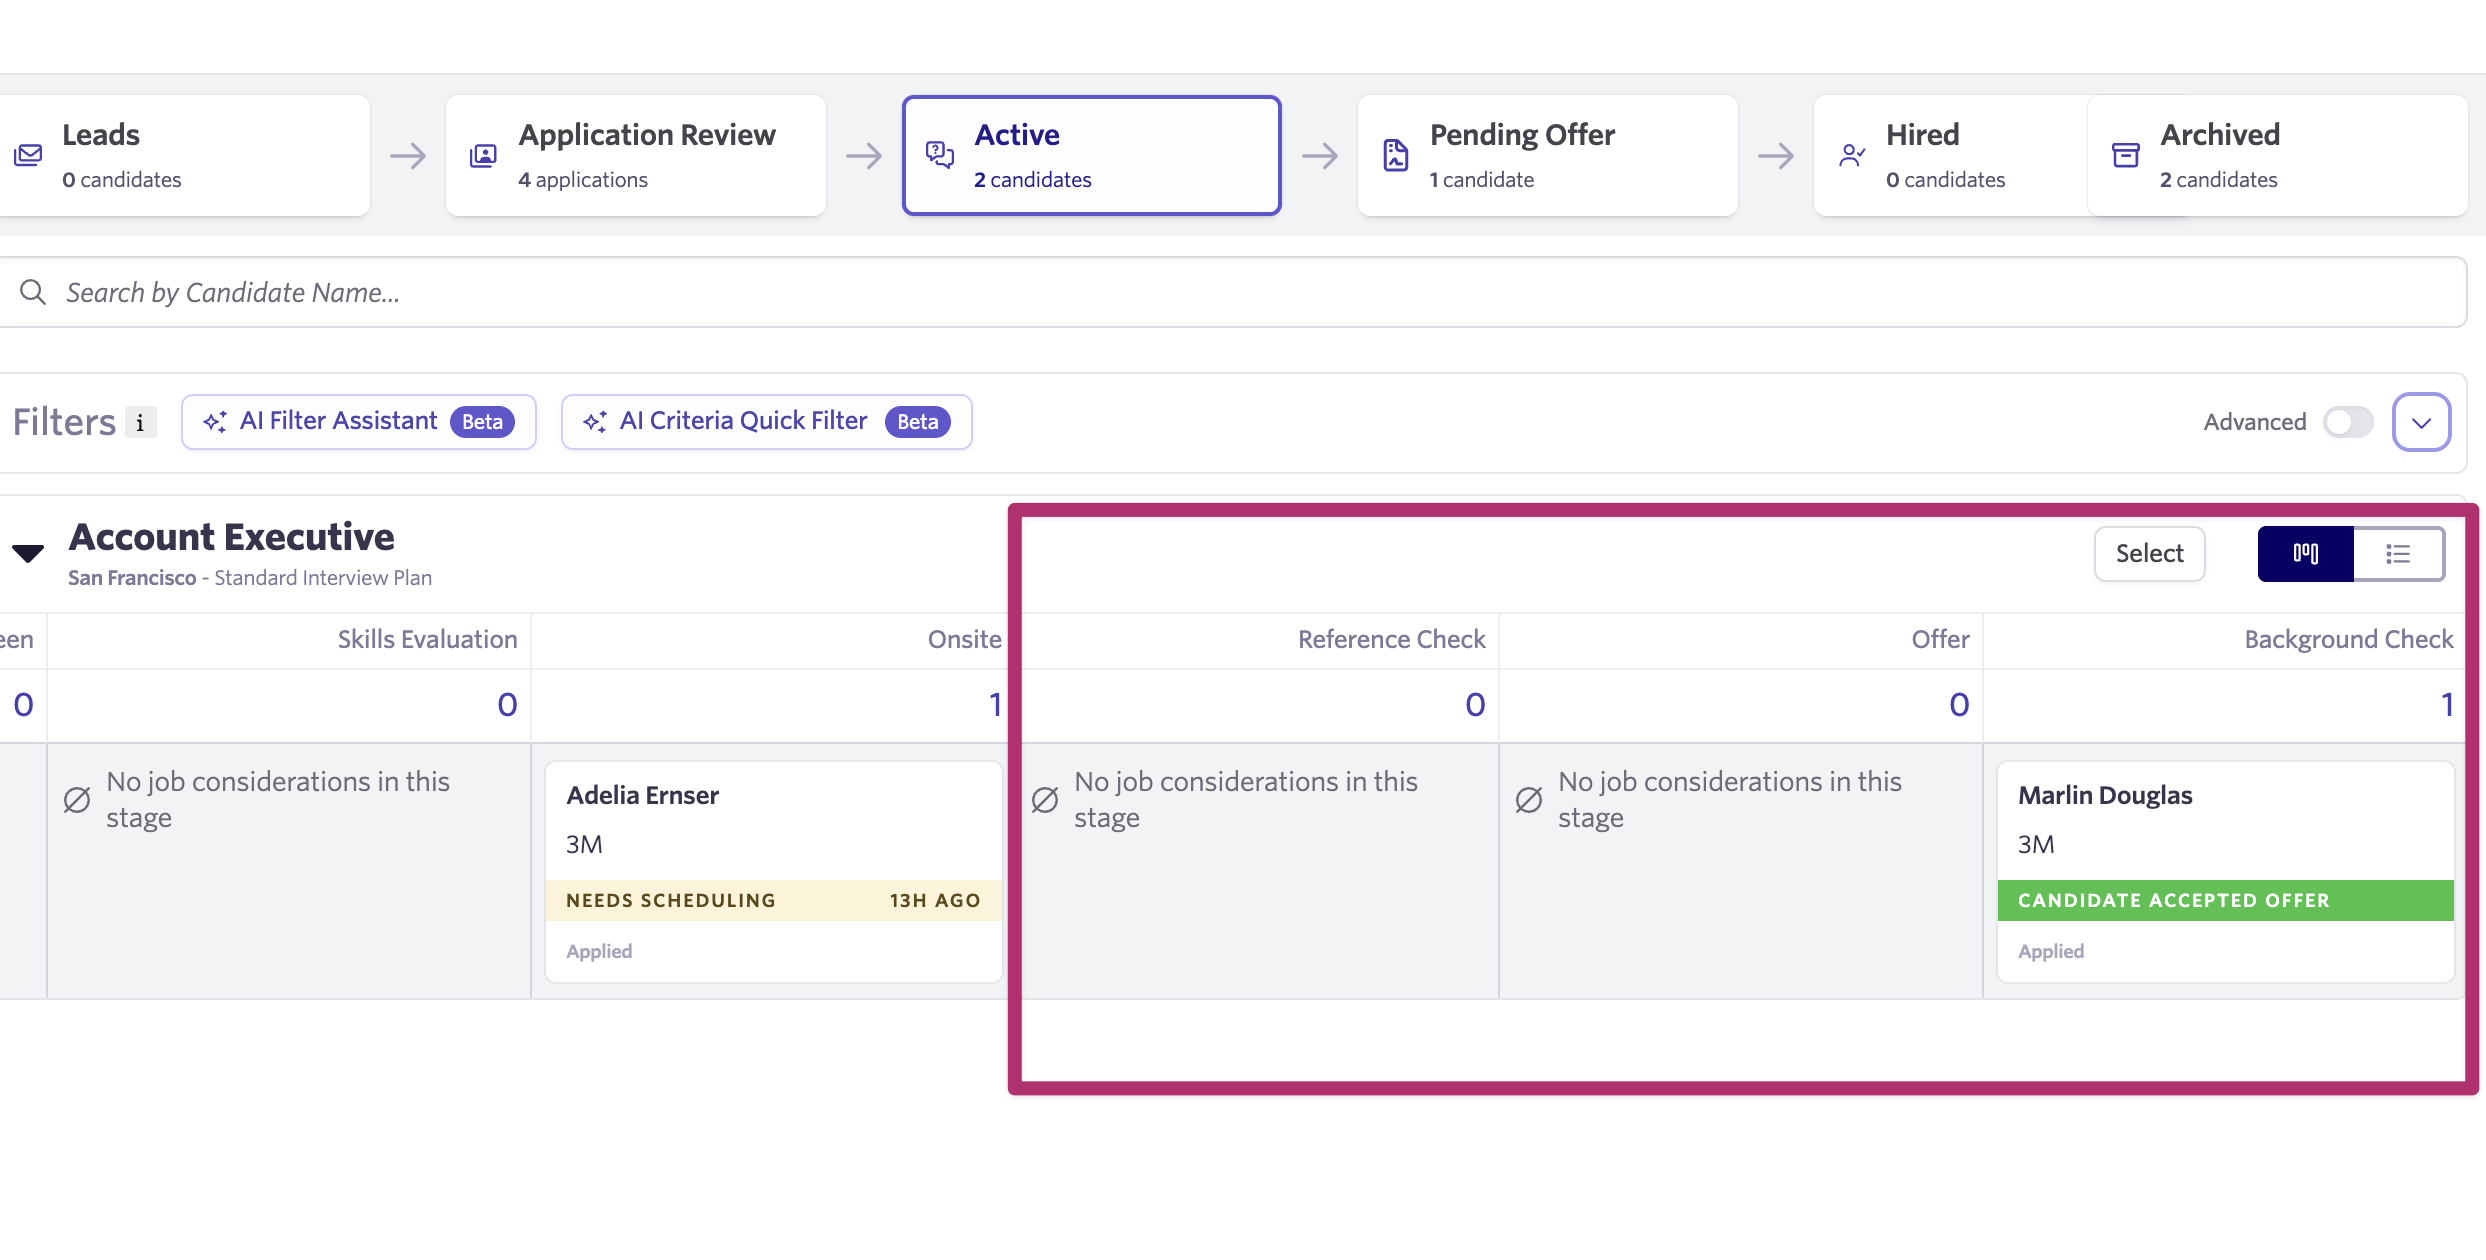Click the Hired person-check icon
The image size is (2486, 1260).
1851,155
